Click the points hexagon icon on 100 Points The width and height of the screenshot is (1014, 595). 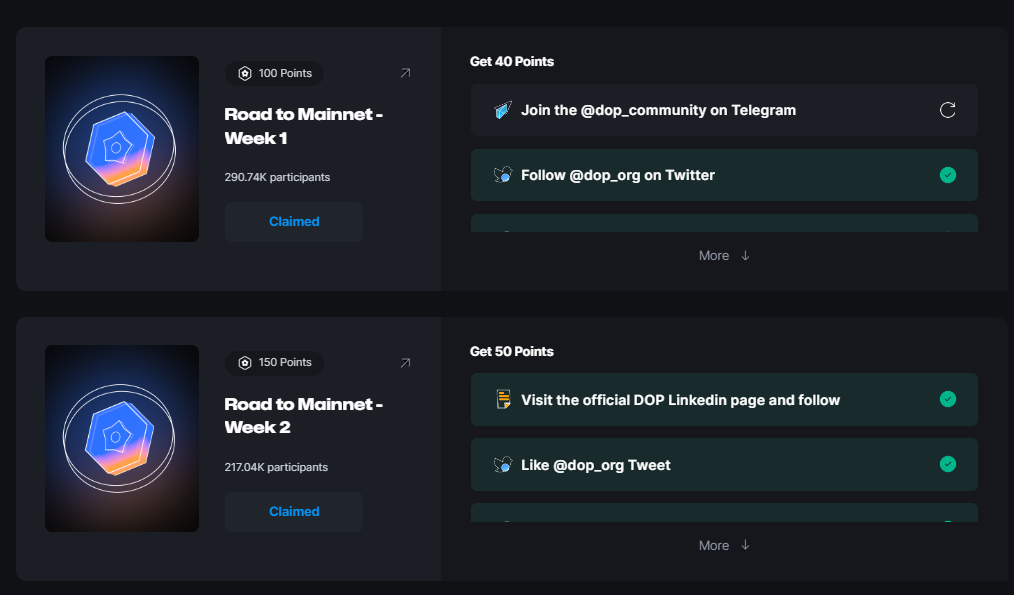tap(244, 73)
